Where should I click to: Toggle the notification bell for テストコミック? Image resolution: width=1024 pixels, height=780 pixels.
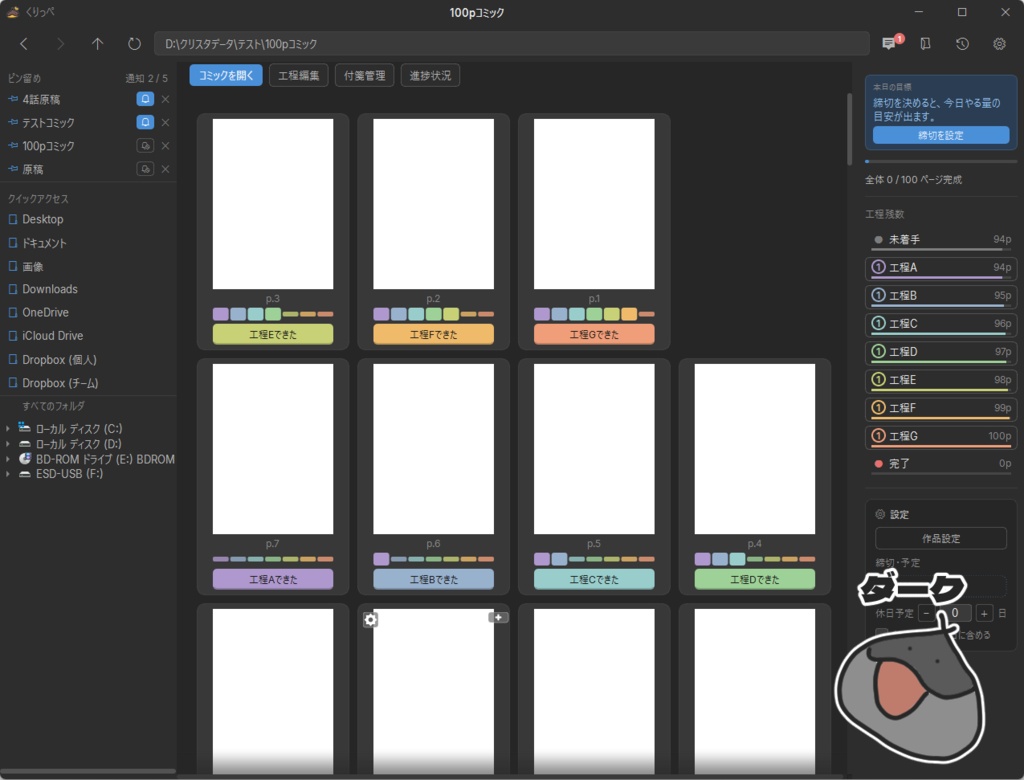[145, 122]
